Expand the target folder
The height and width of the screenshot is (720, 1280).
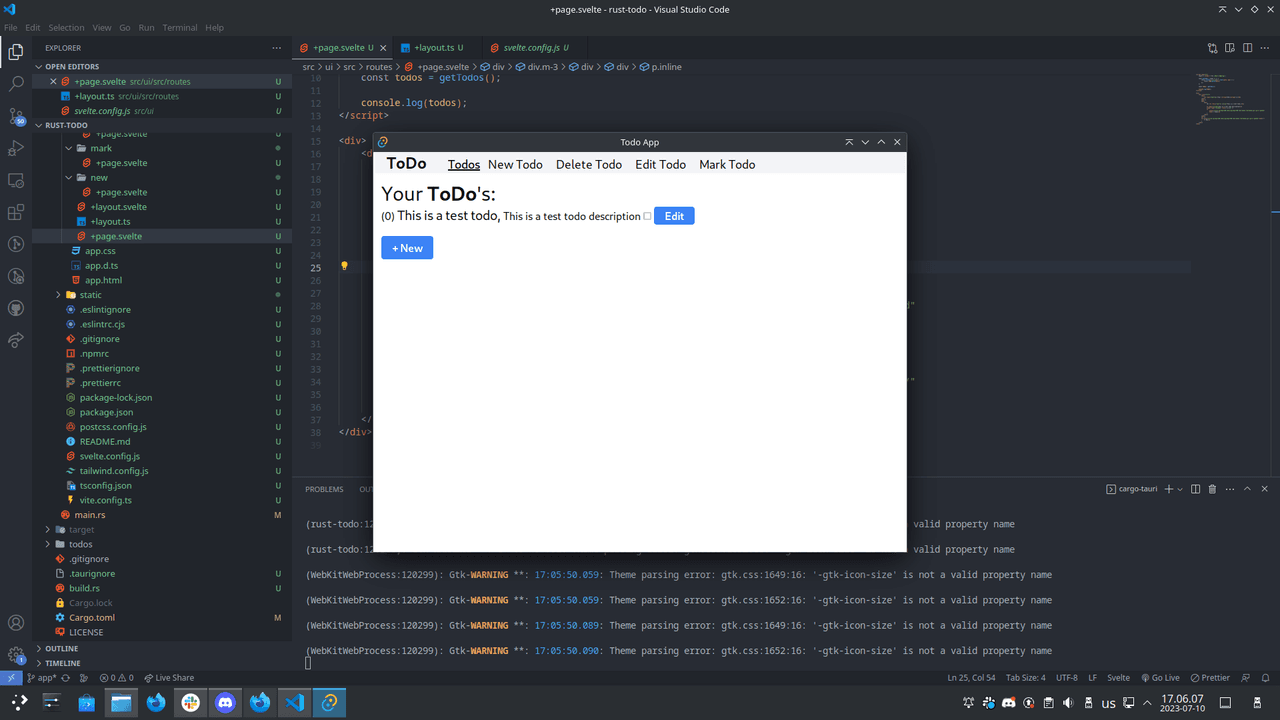tap(81, 529)
